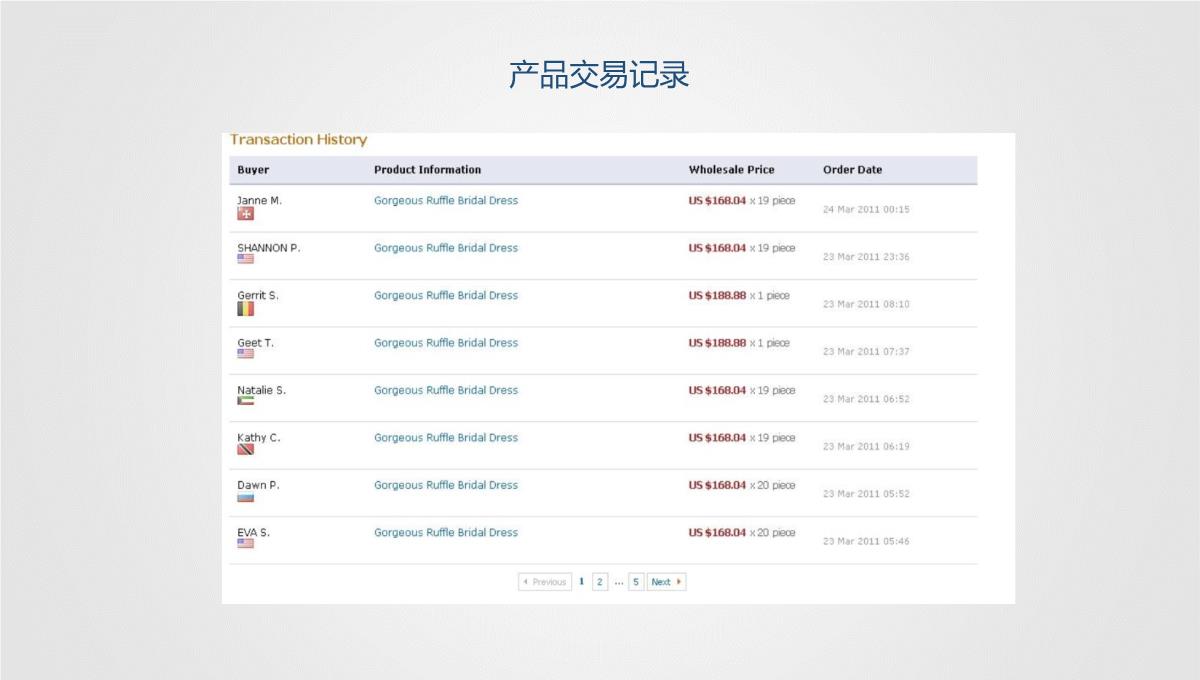This screenshot has width=1200, height=680.
Task: Click the US flag under SHANNON P.
Action: [245, 259]
